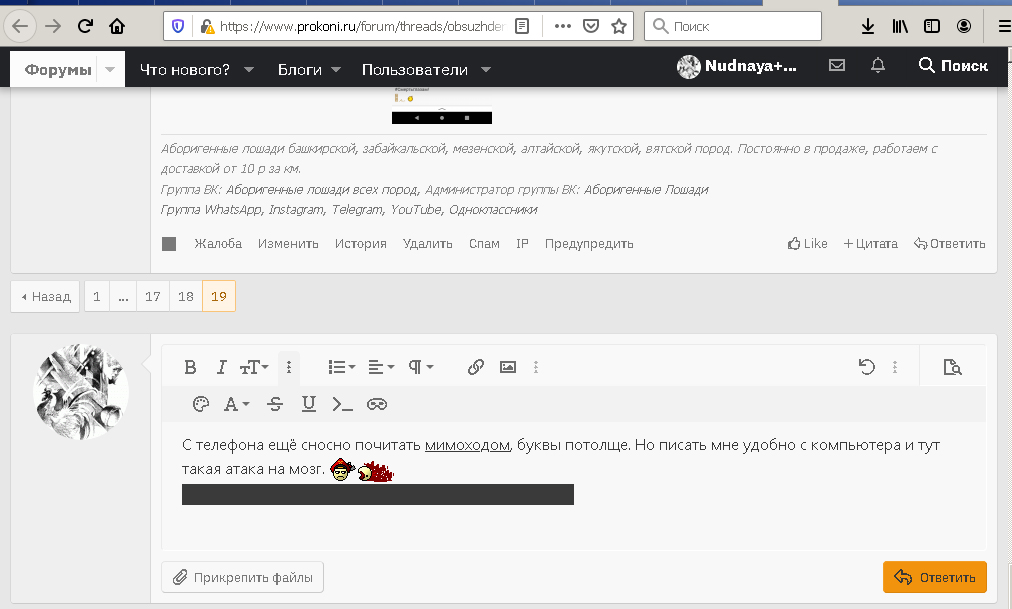Apply strikethrough formatting

[x=275, y=404]
